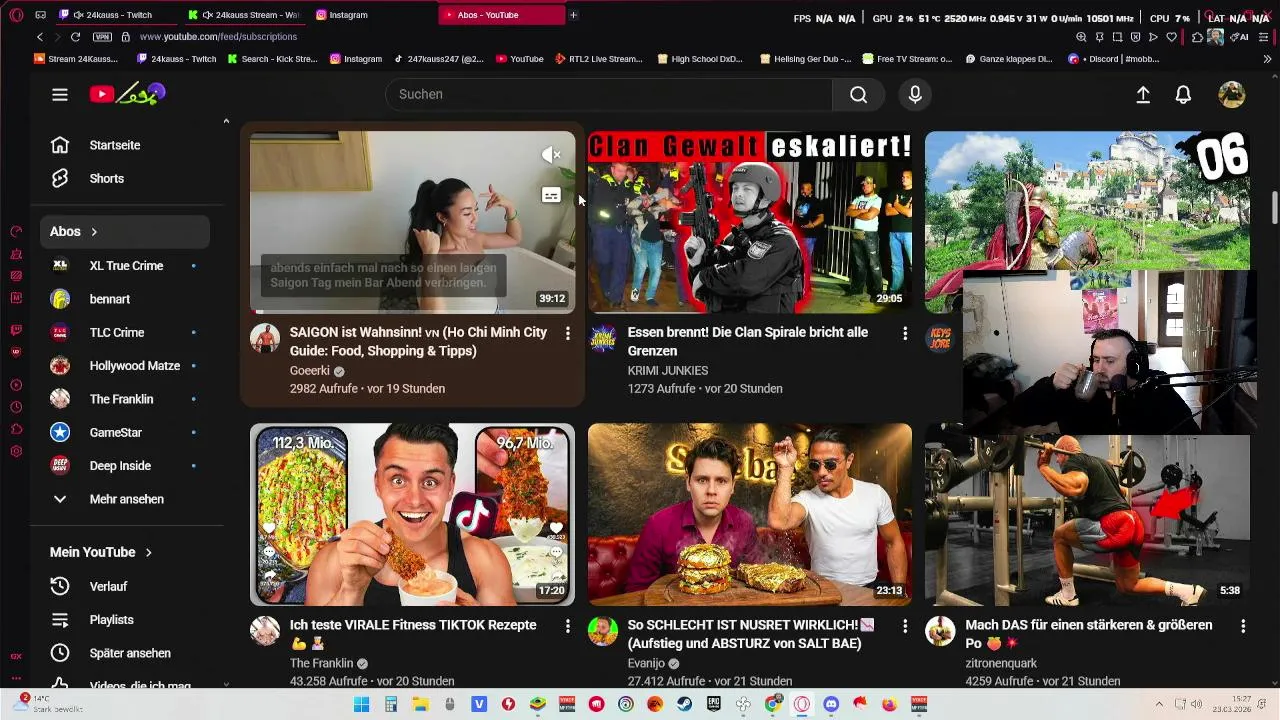
Task: Launch Steam from taskbar
Action: [684, 704]
